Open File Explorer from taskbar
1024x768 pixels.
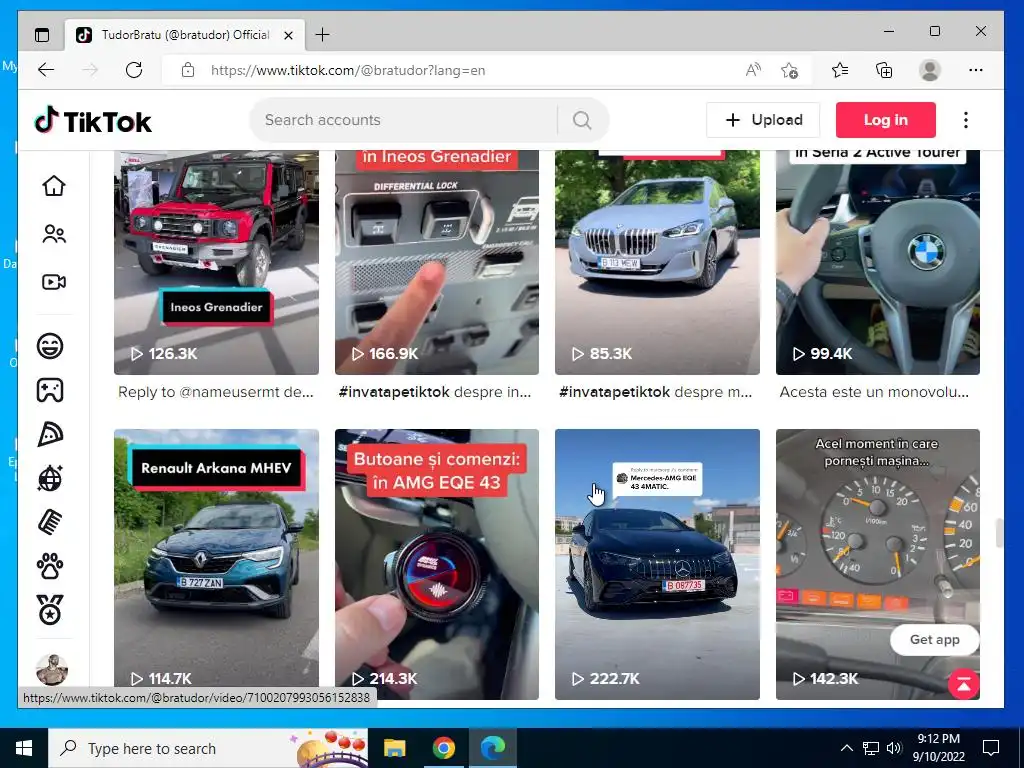pyautogui.click(x=394, y=748)
